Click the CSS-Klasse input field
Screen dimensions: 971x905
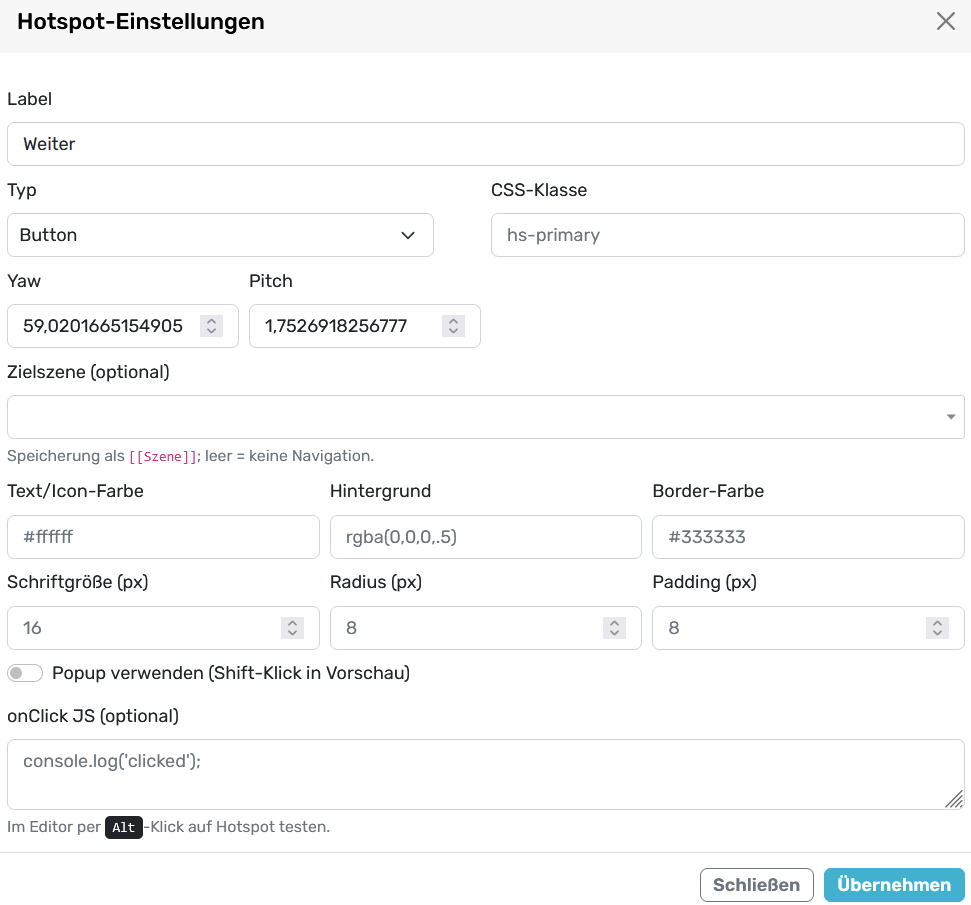(727, 235)
